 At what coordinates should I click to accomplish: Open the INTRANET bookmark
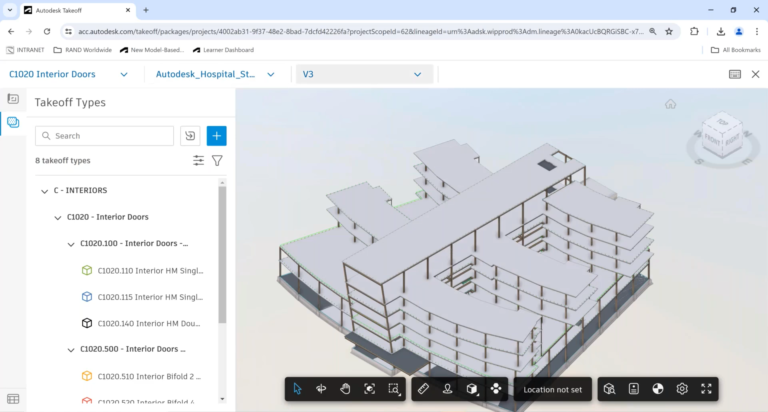click(x=25, y=50)
